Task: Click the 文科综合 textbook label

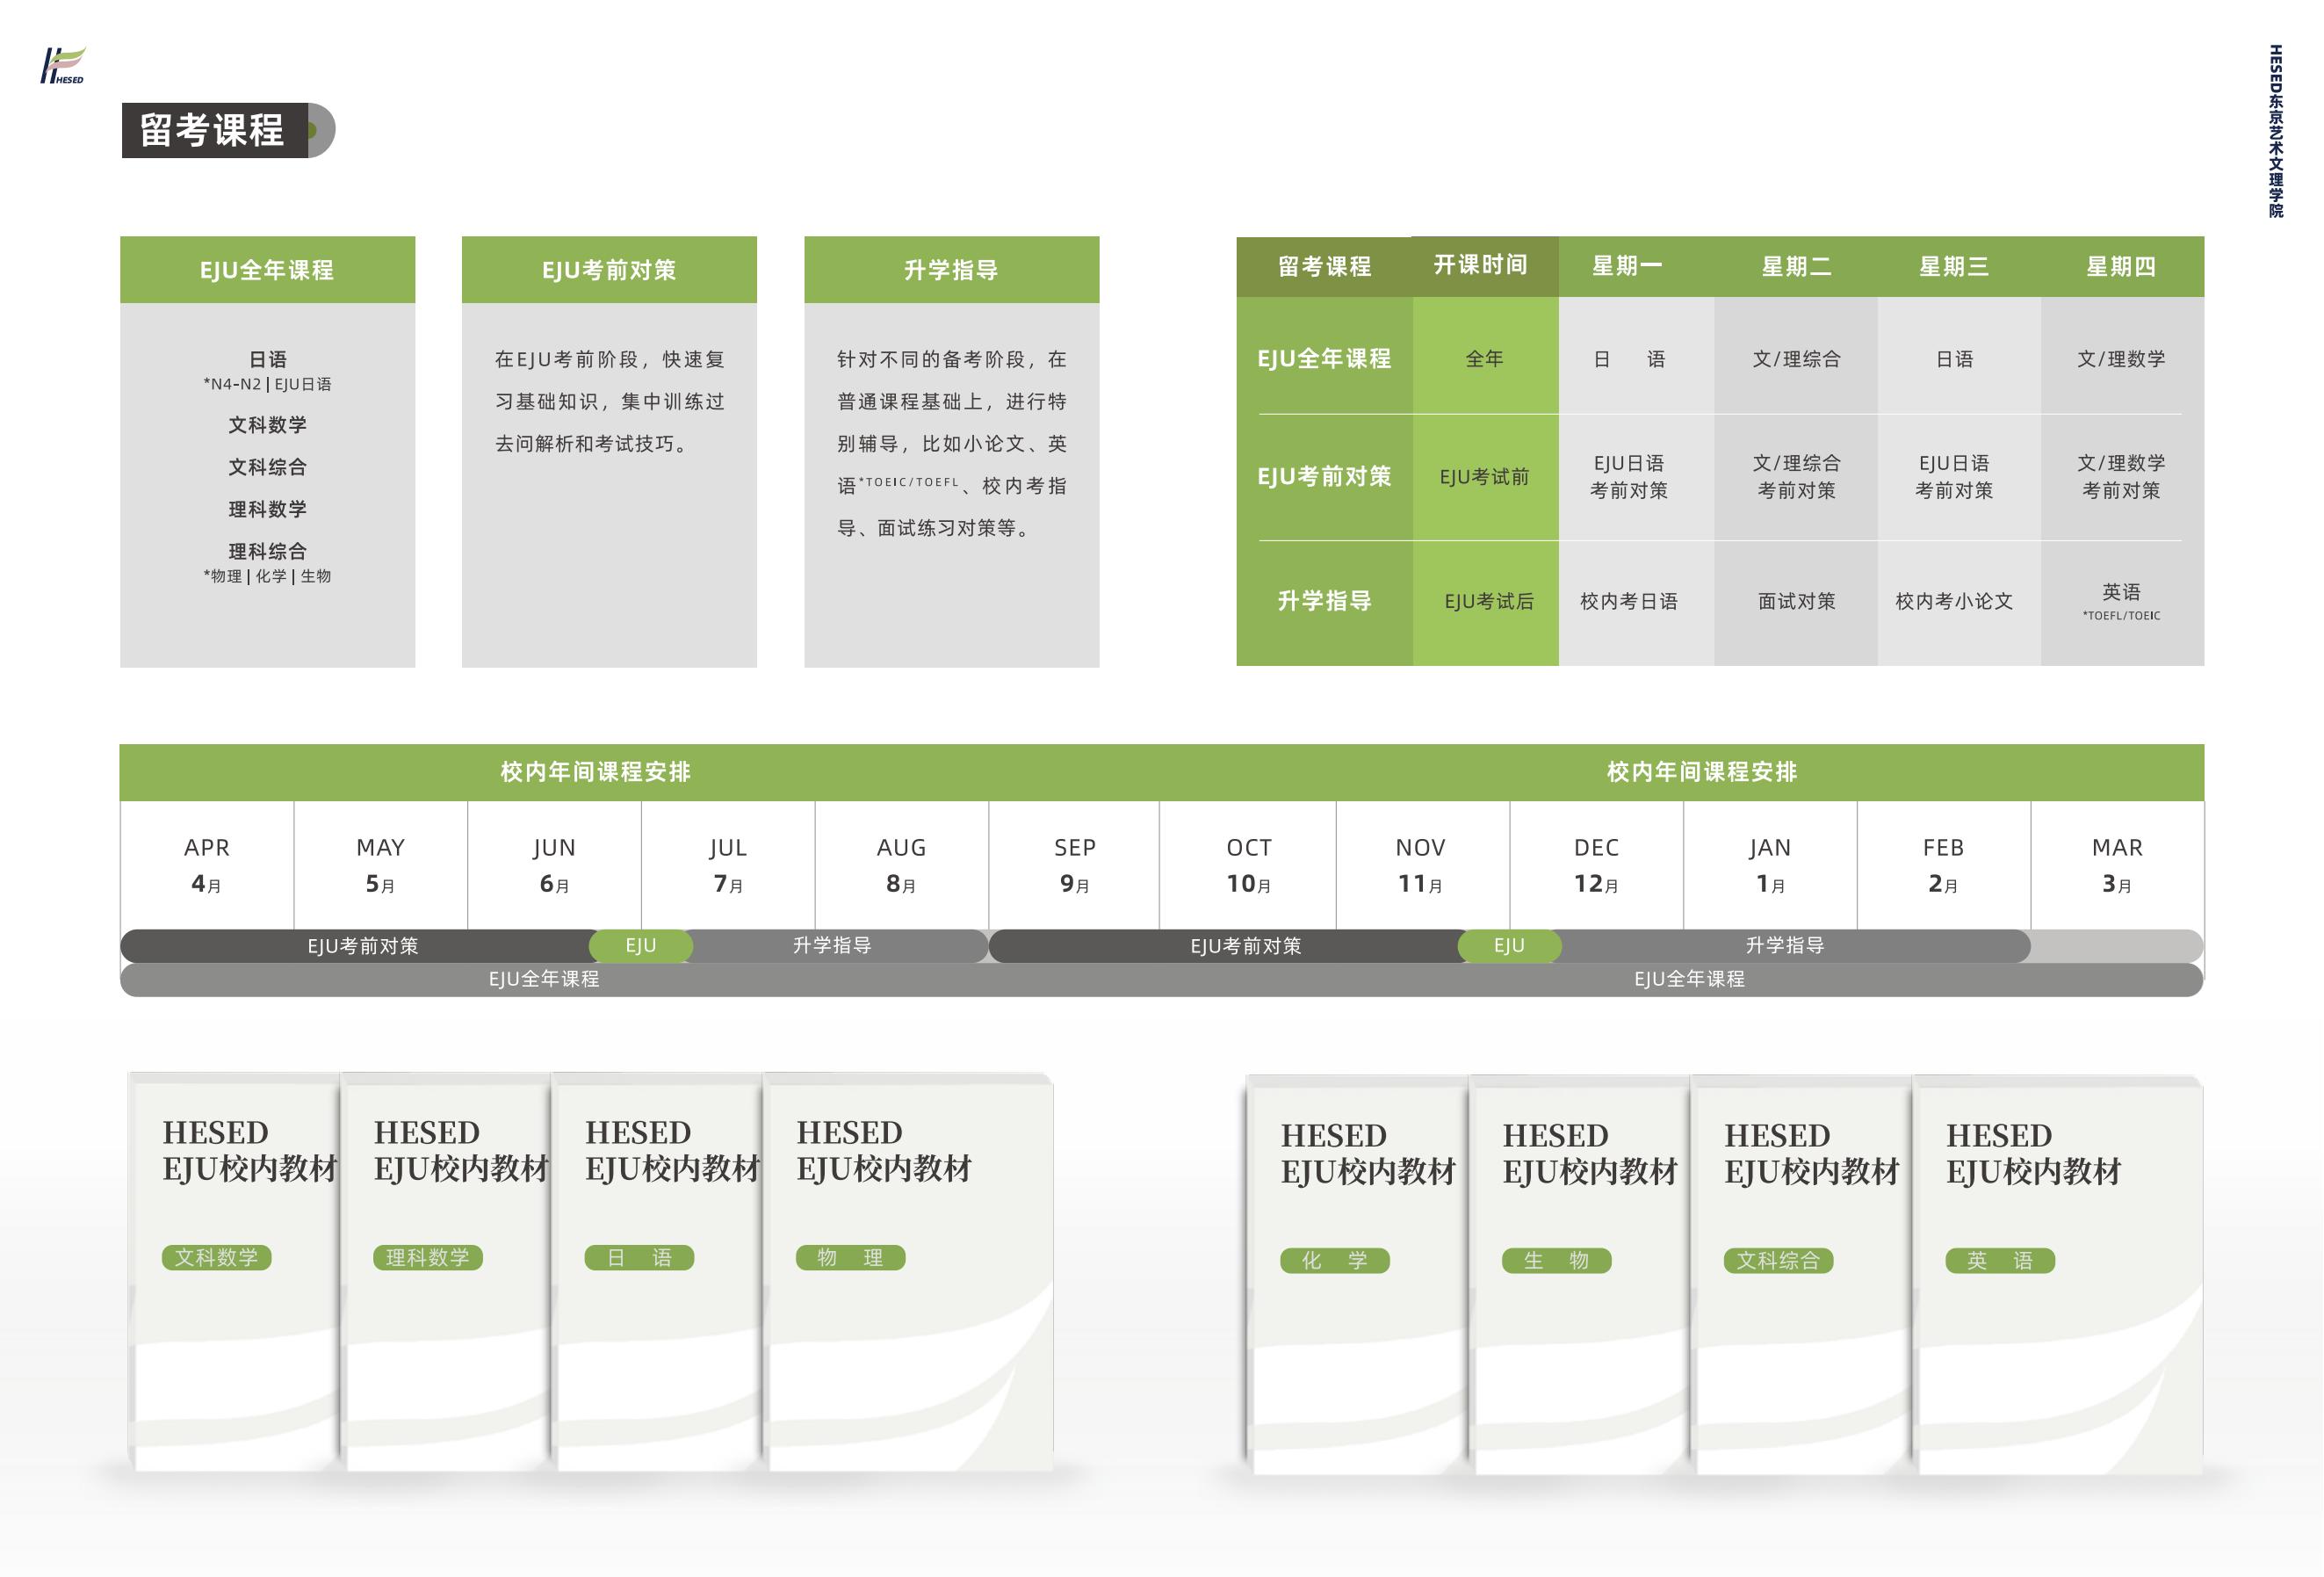Action: [1778, 1260]
